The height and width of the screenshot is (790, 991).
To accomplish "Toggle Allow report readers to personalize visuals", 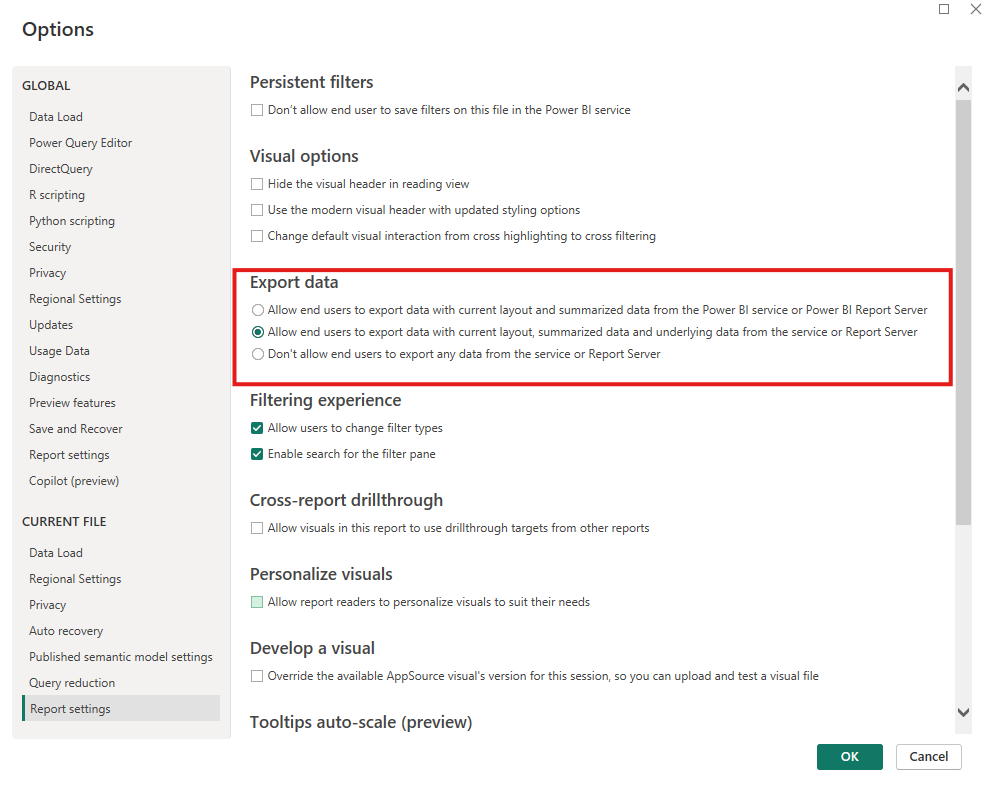I will click(x=257, y=602).
